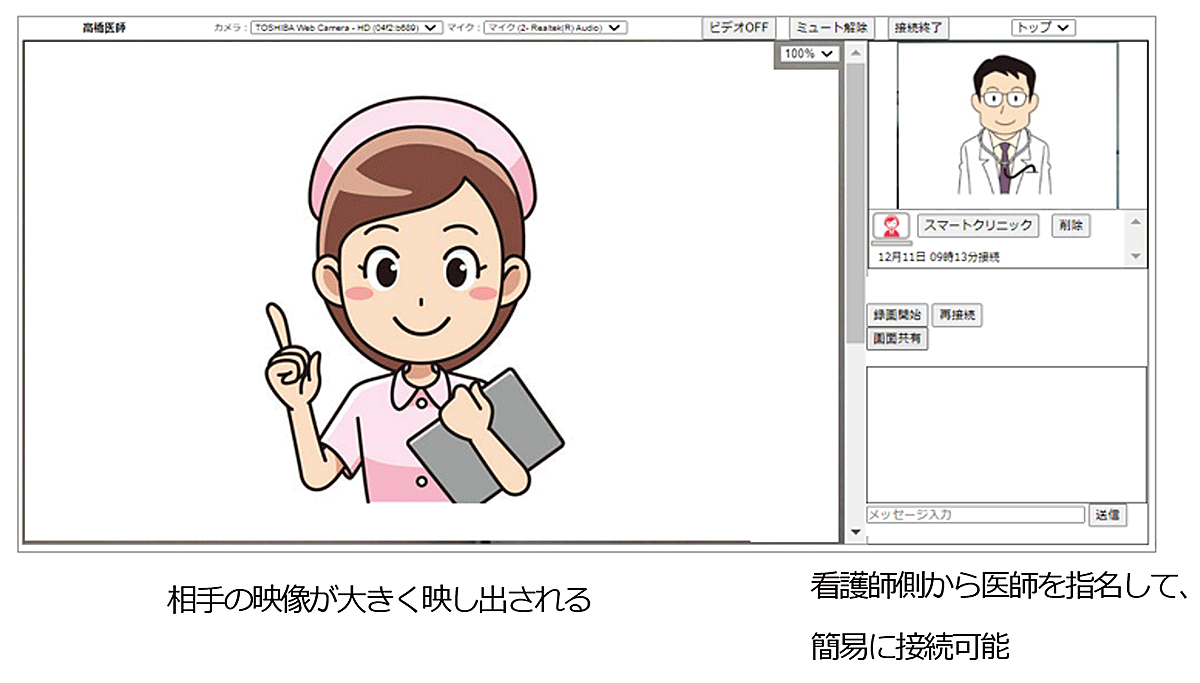The width and height of the screenshot is (1200, 683).
Task: Share screen with 画面共有 button
Action: (897, 339)
